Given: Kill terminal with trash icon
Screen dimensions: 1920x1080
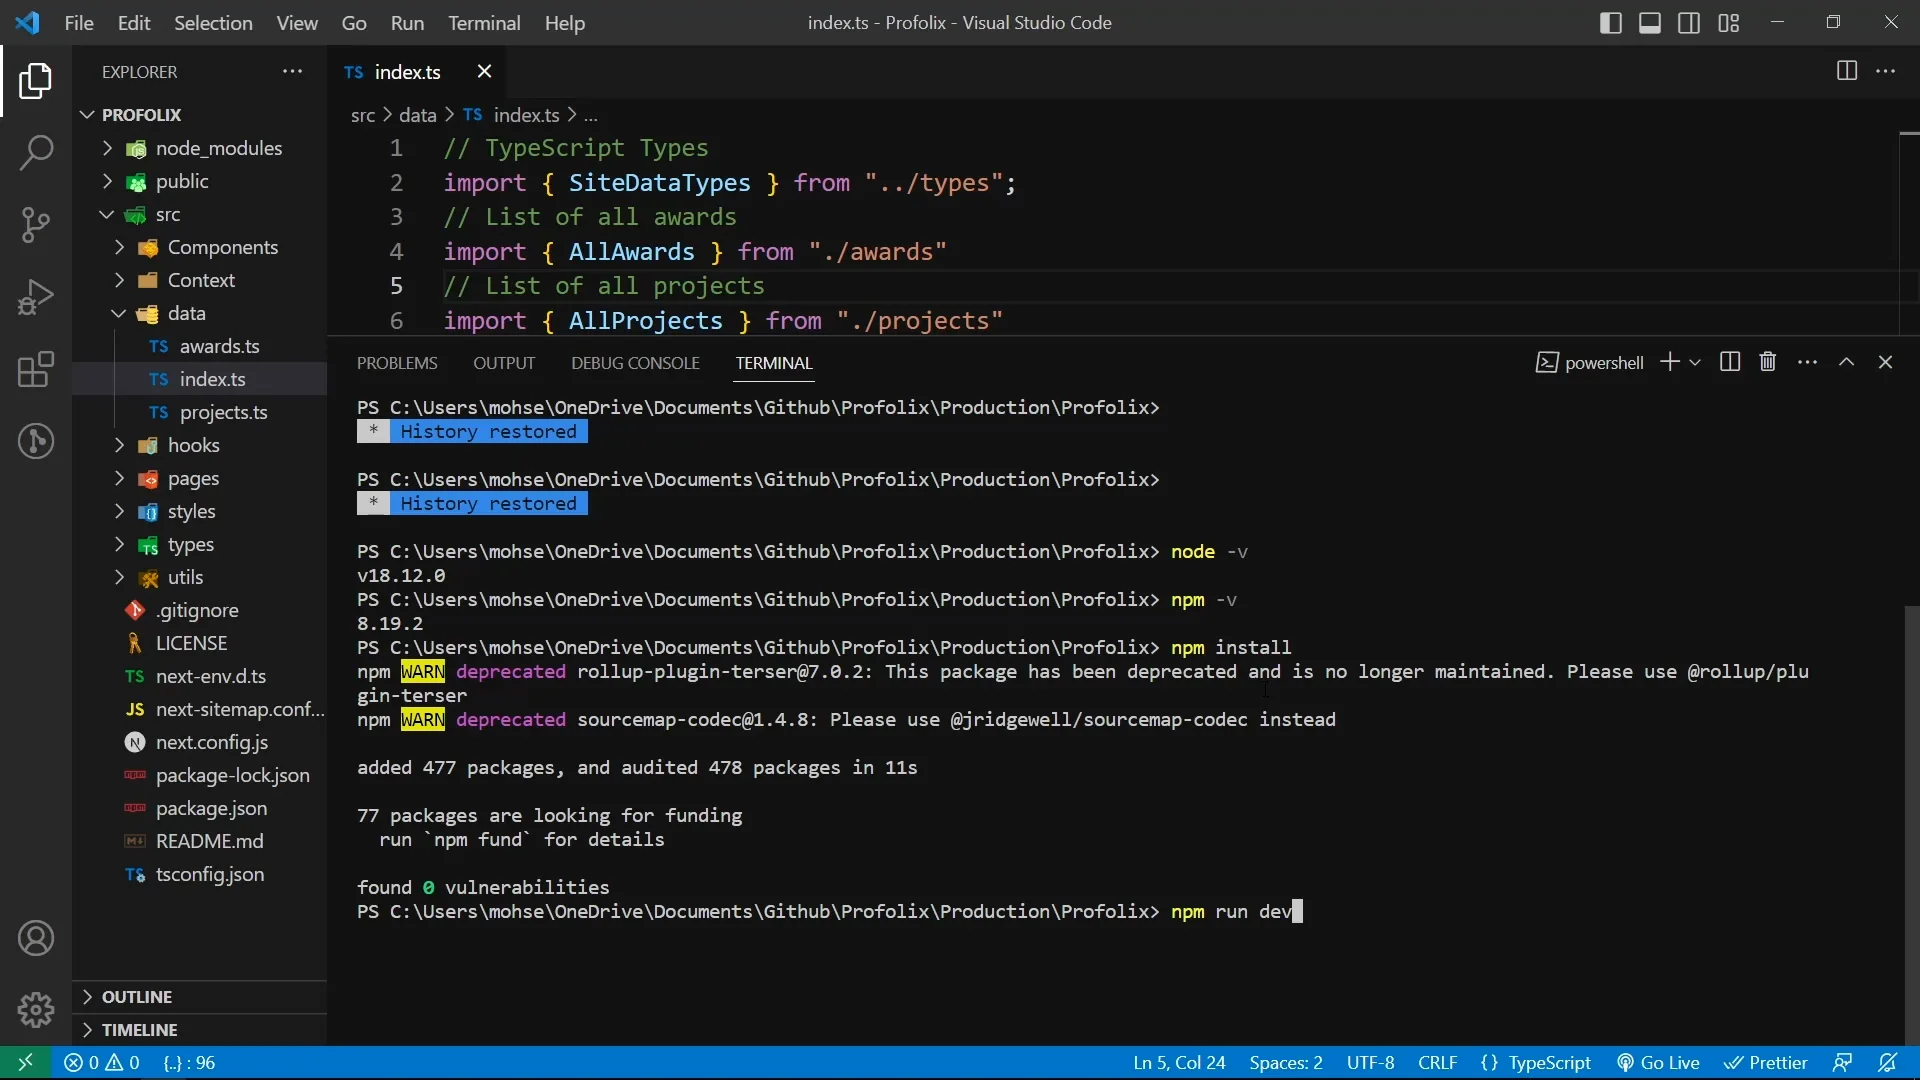Looking at the screenshot, I should (x=1768, y=362).
